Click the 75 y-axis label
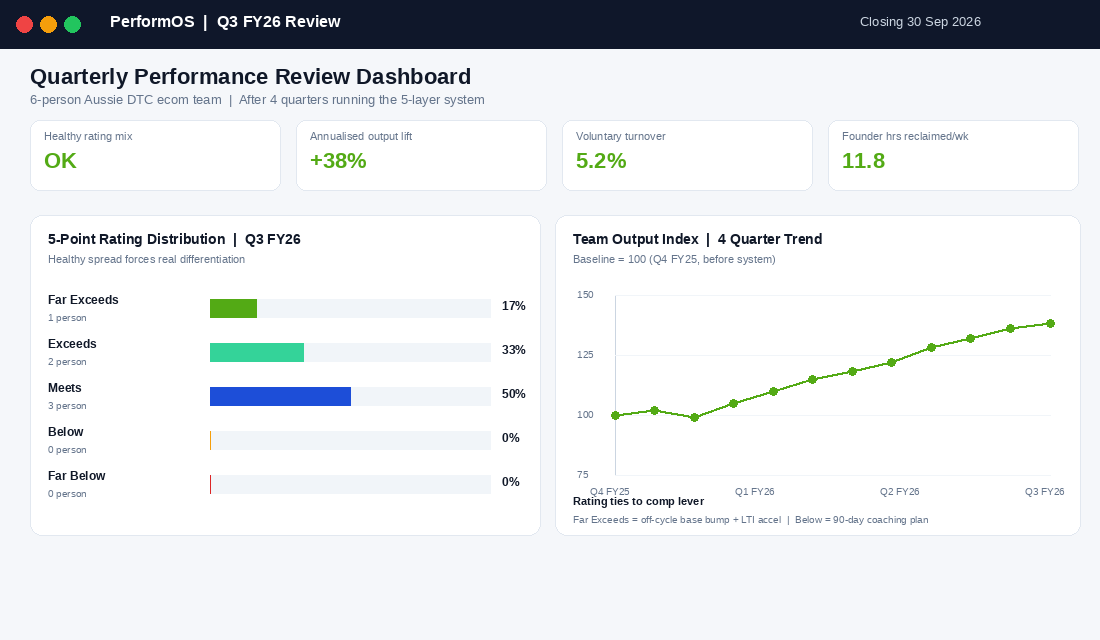 (x=583, y=474)
